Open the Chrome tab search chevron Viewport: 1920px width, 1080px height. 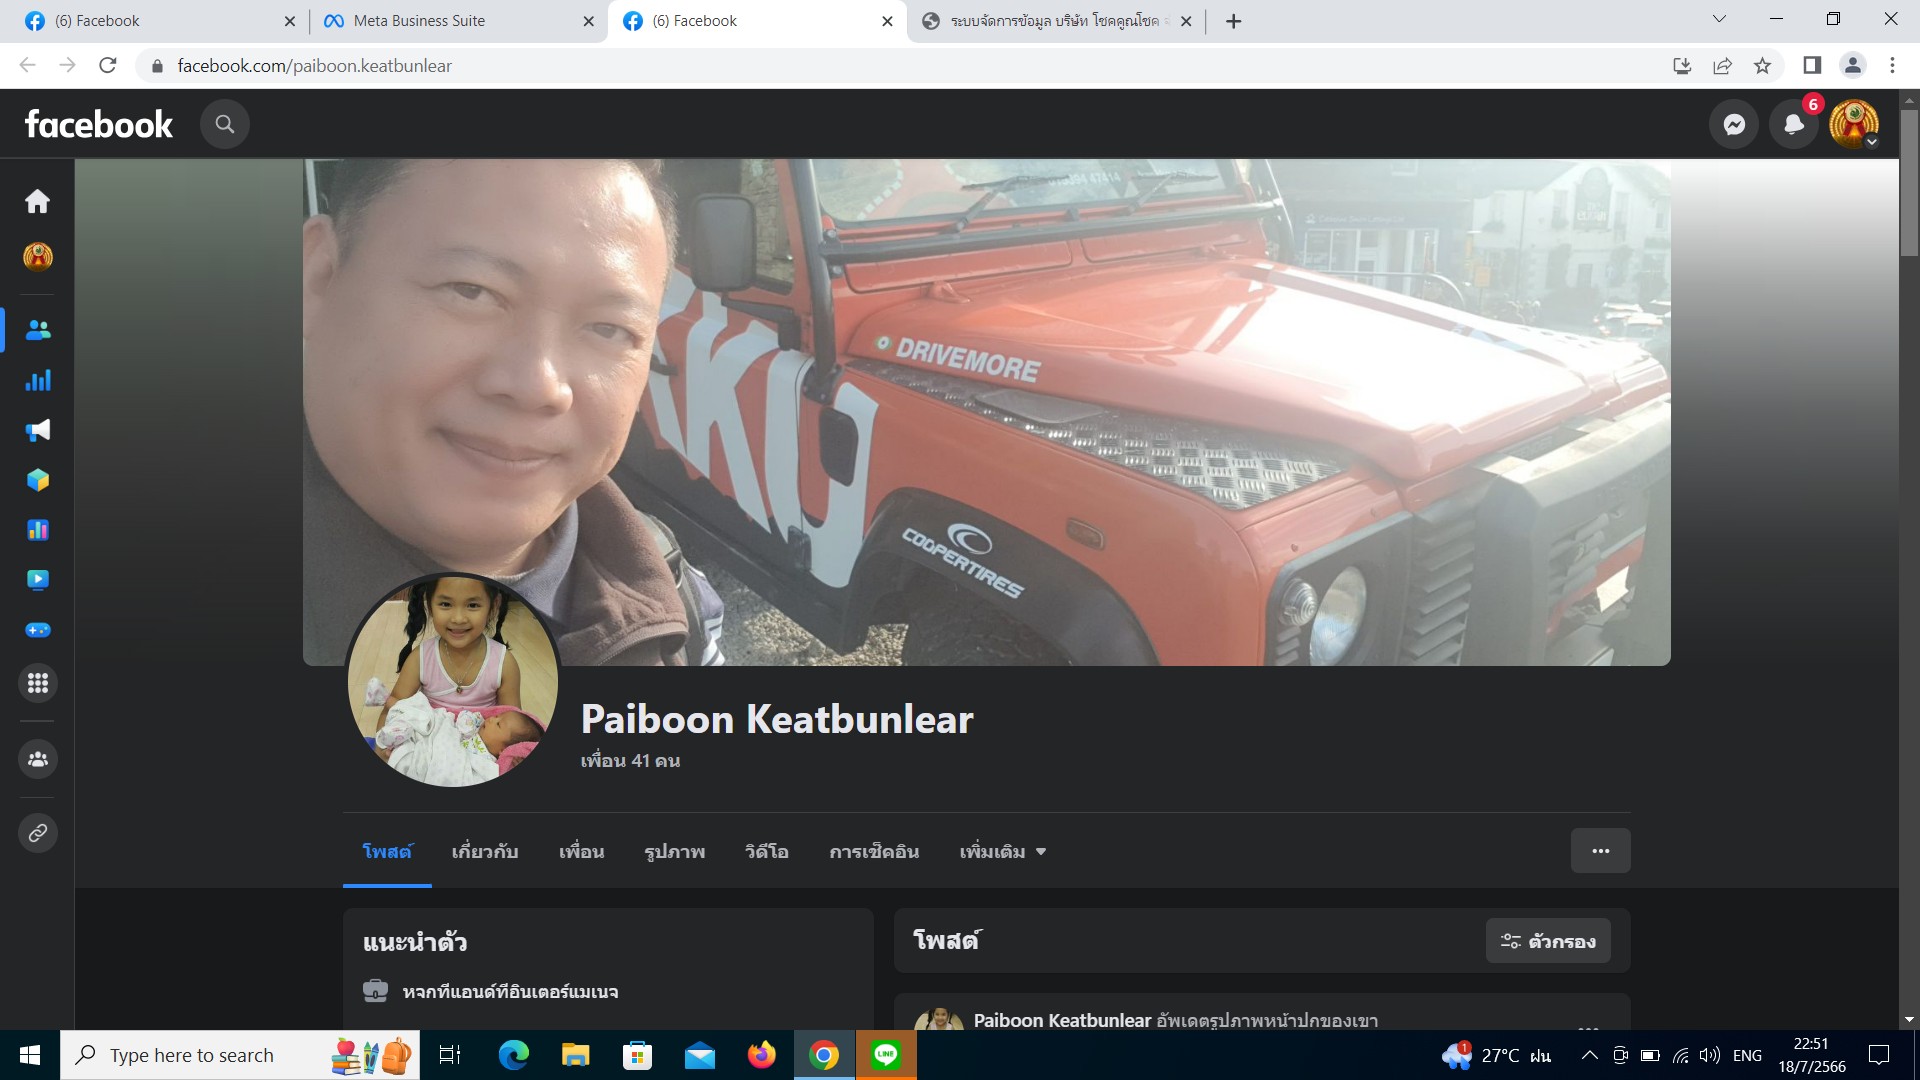pos(1719,19)
